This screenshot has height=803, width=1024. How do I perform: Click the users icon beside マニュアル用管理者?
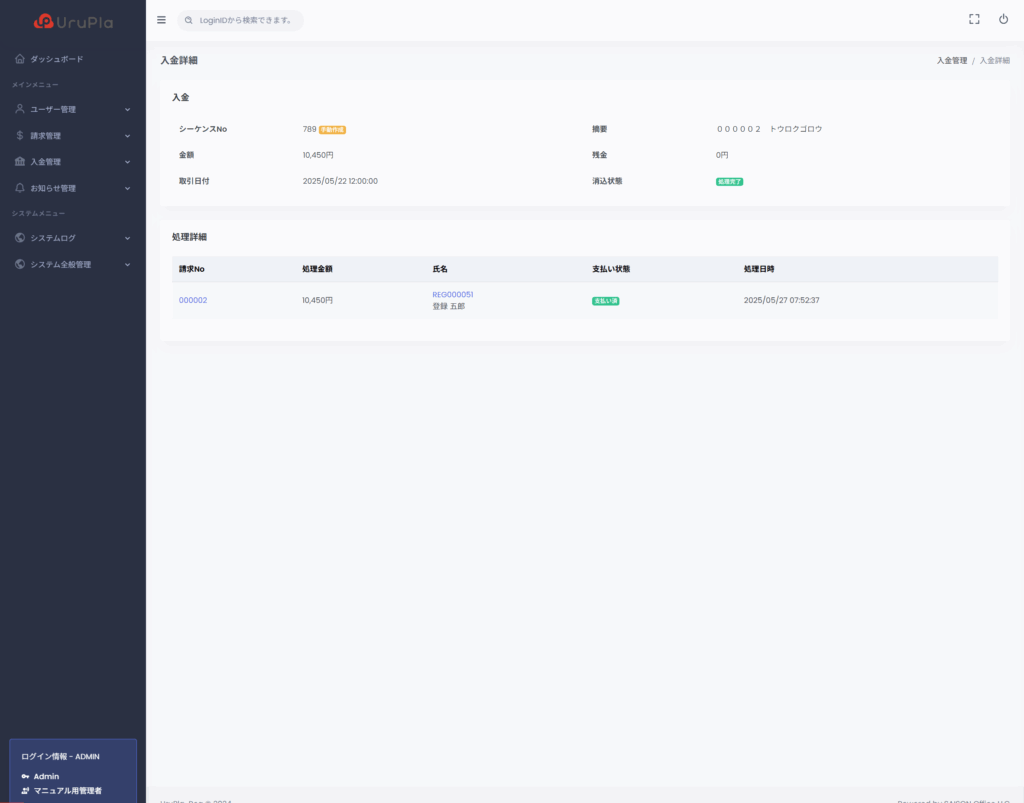pos(25,791)
